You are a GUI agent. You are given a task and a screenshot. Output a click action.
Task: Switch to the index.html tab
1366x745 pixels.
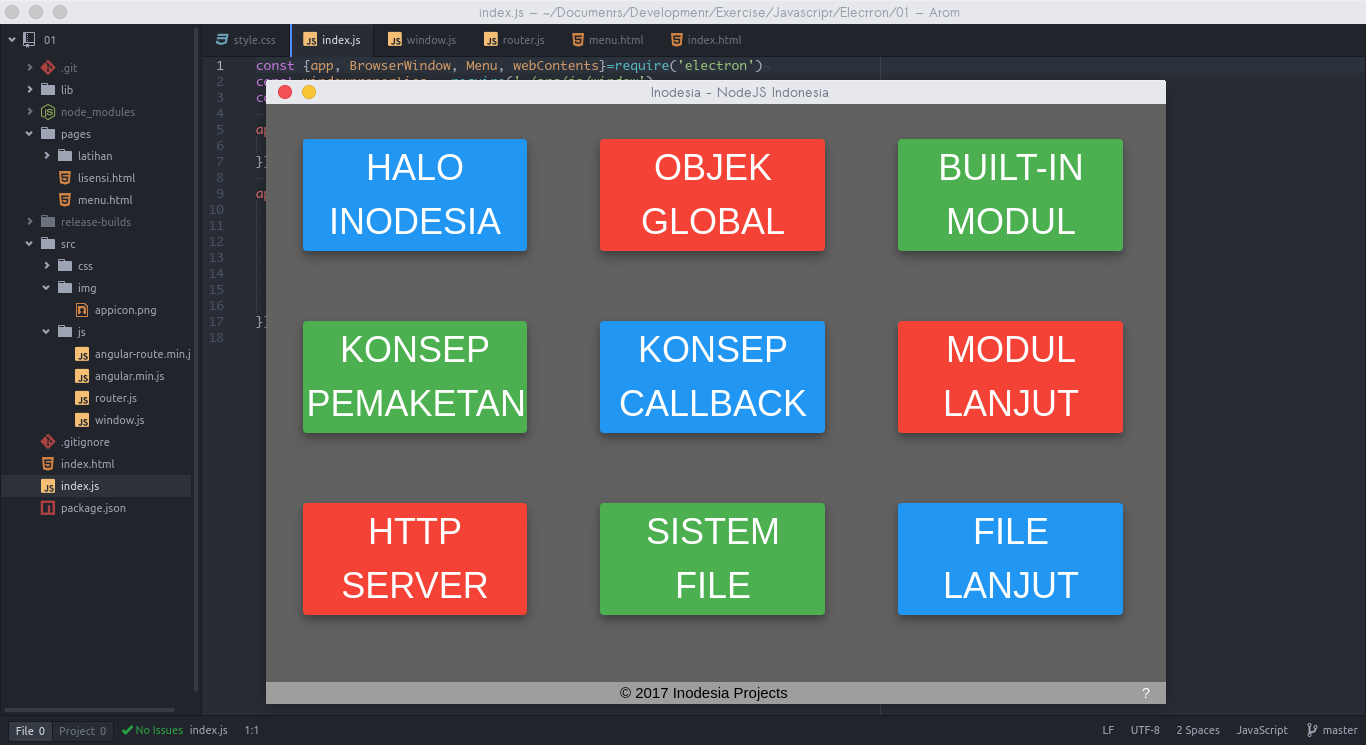pos(705,40)
